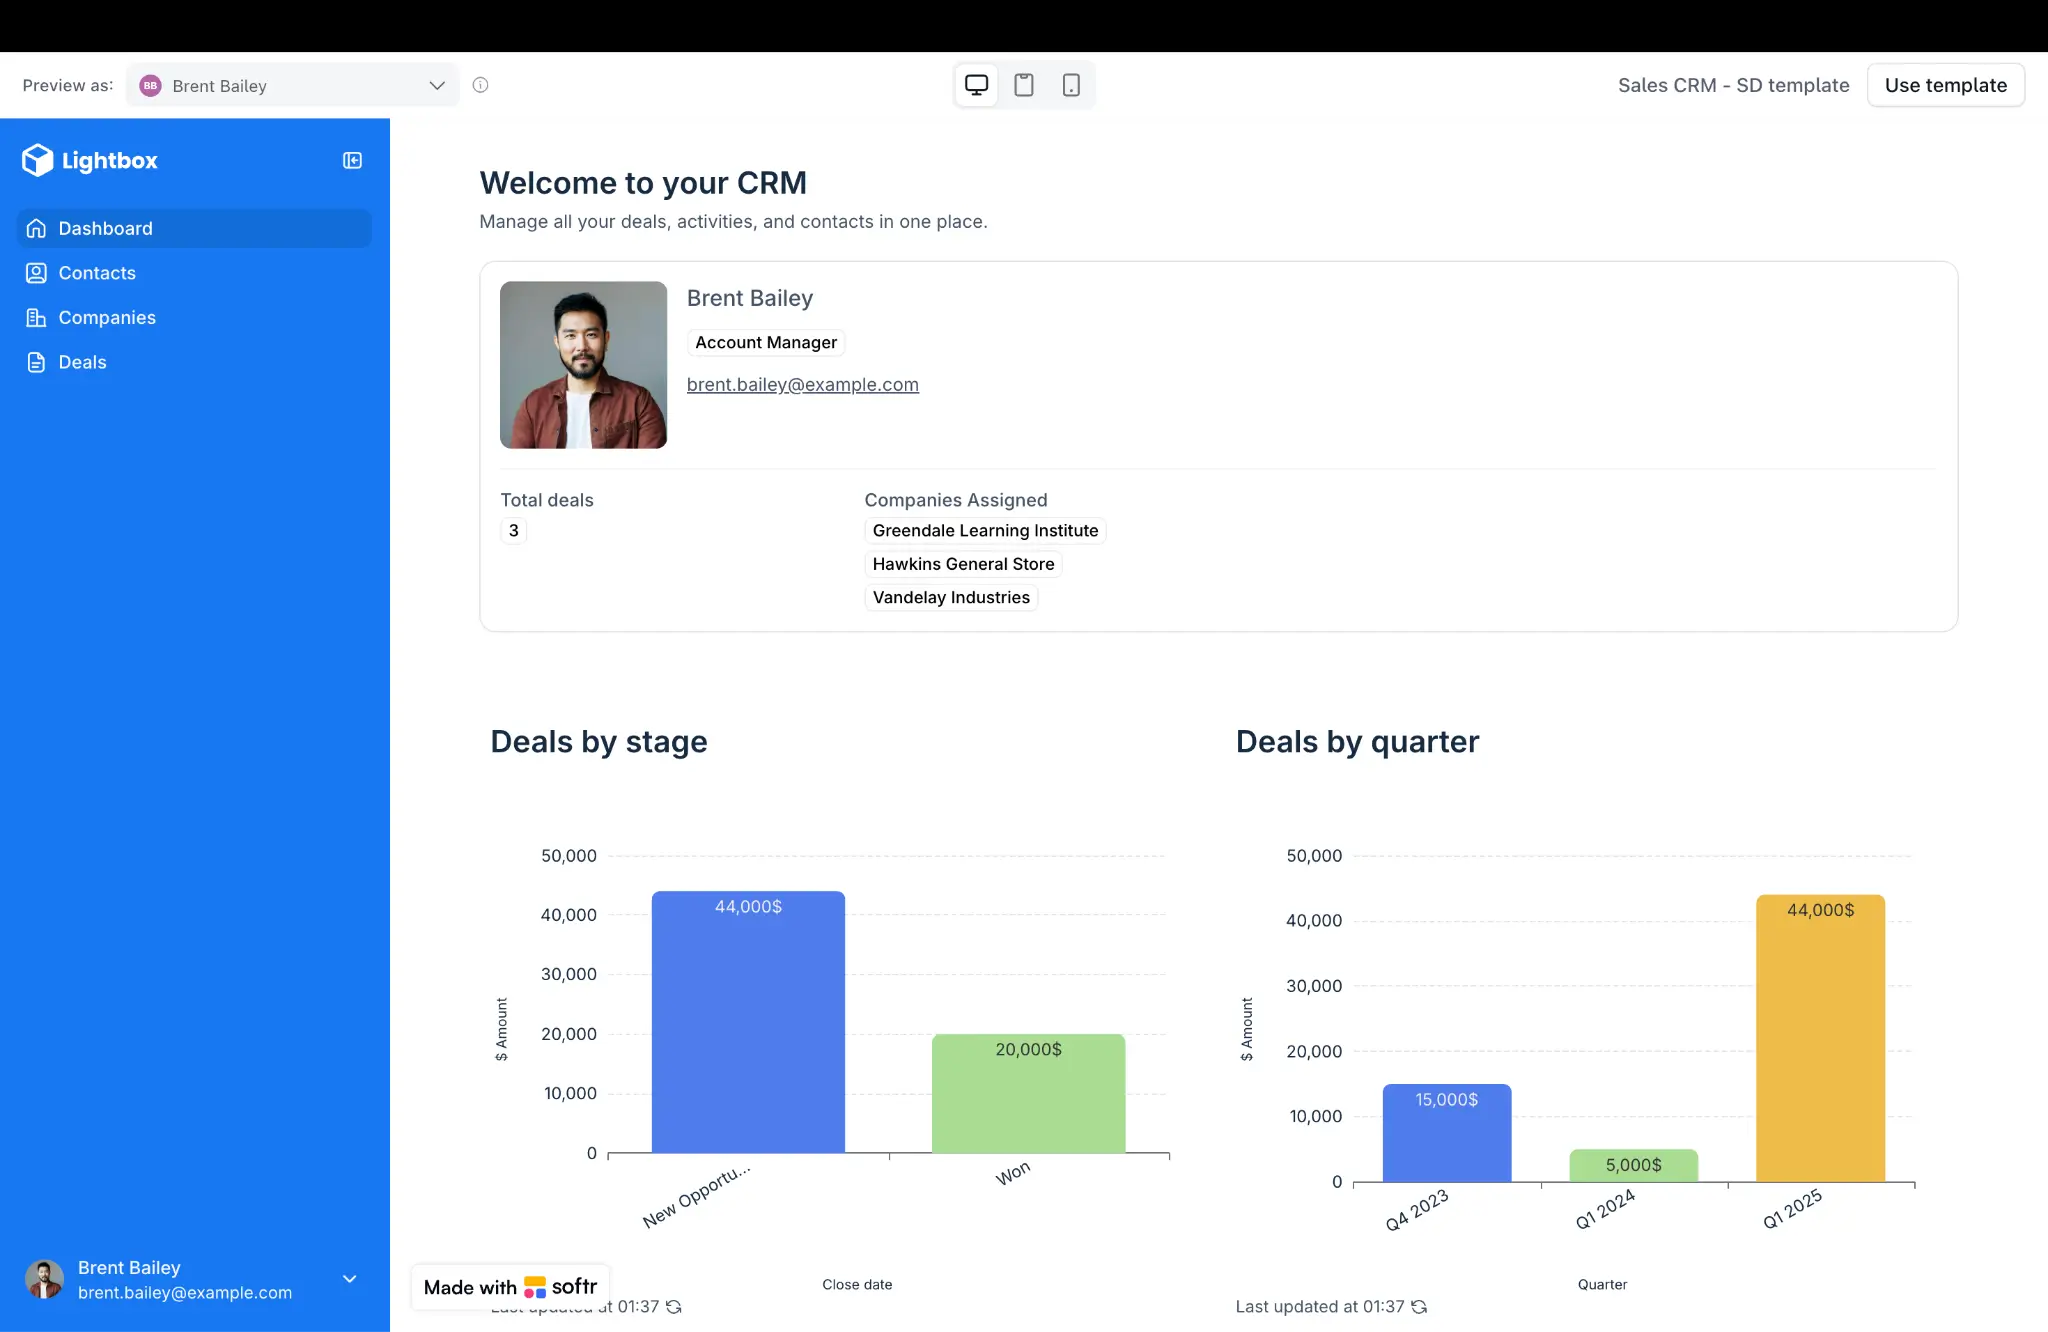Click Brent Bailey's profile photo
2048x1332 pixels.
tap(583, 364)
